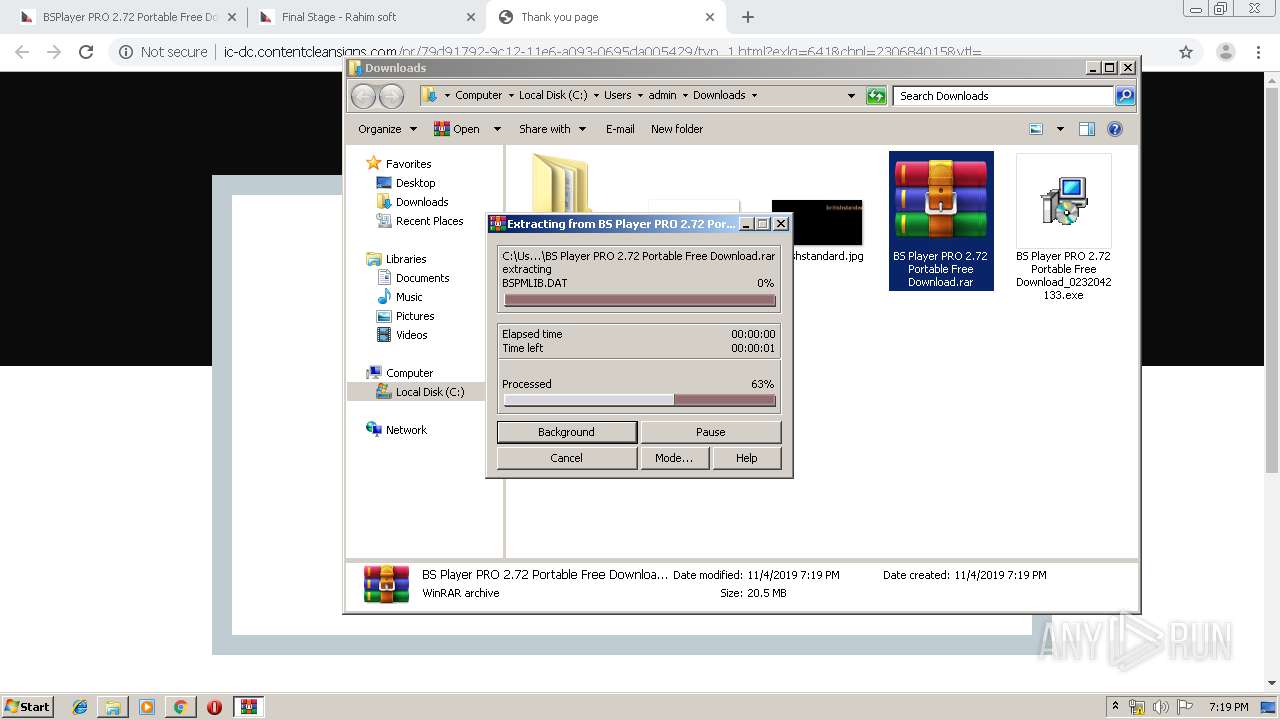Click the Change your view icon
The height and width of the screenshot is (720, 1280).
[x=1036, y=129]
